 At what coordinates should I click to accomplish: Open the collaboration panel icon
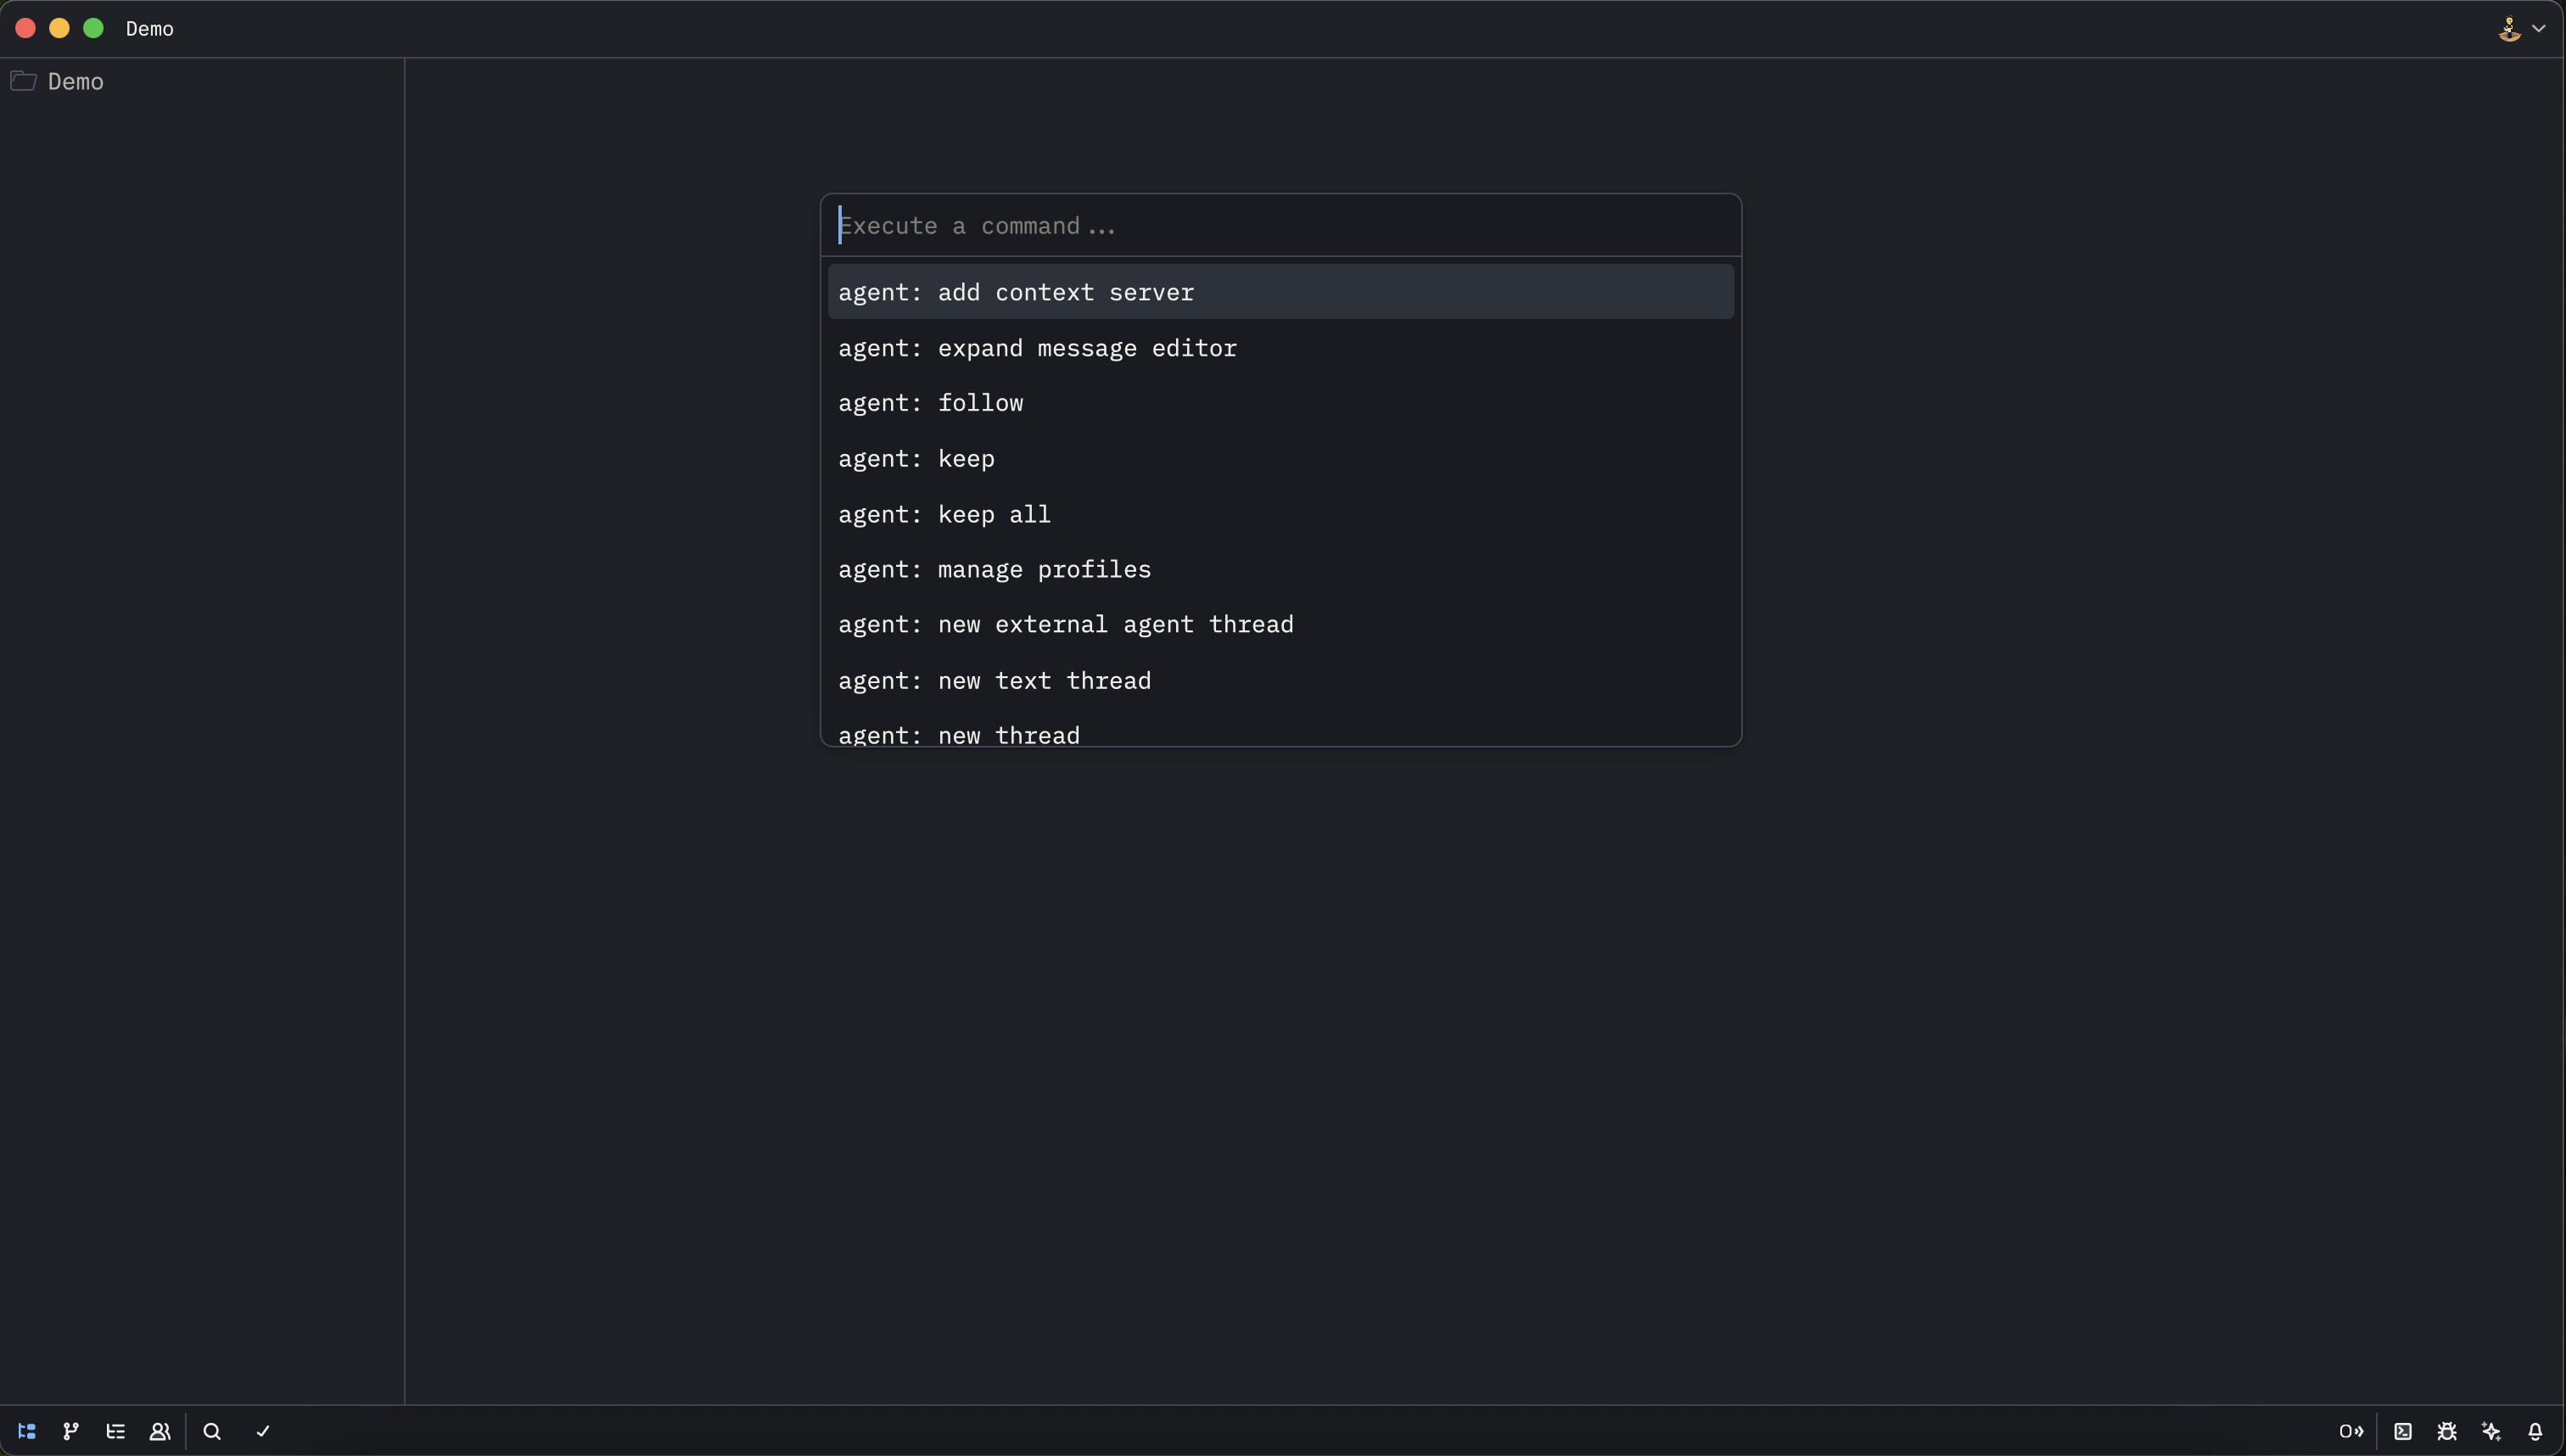point(160,1431)
